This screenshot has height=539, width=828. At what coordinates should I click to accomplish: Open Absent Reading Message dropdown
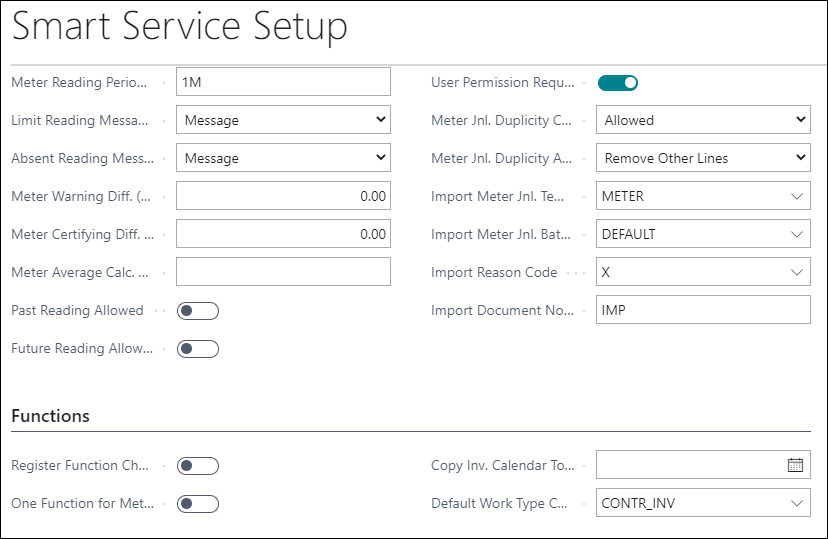pos(284,158)
